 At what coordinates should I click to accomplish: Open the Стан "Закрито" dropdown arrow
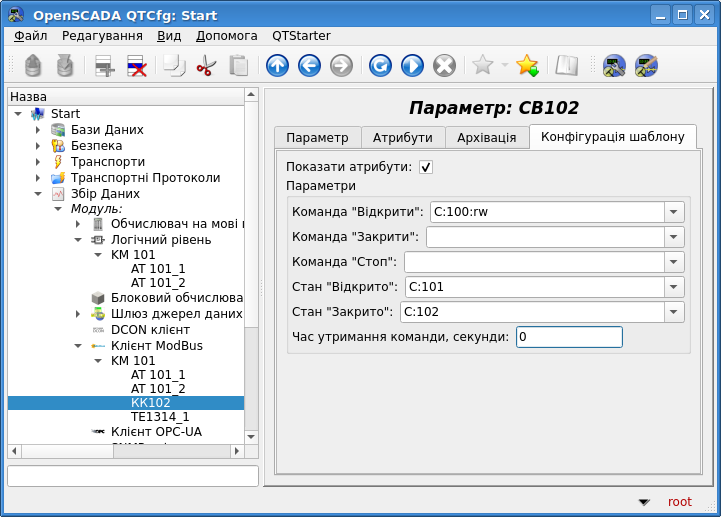tap(674, 312)
